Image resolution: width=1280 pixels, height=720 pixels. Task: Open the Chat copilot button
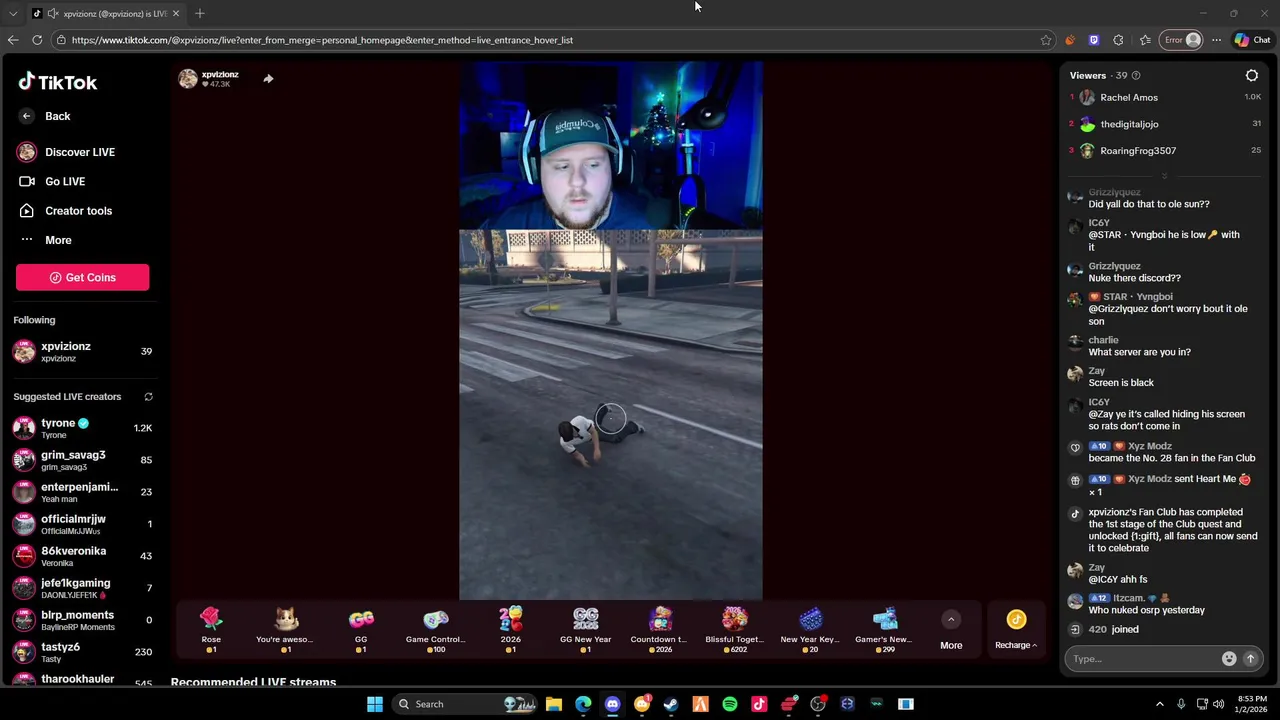1252,40
